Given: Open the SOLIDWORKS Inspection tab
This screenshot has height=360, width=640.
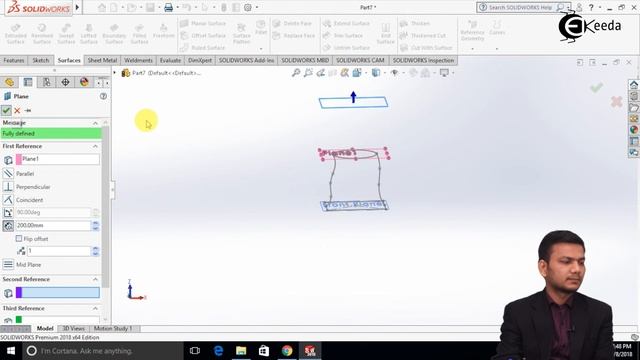Looking at the screenshot, I should pos(423,60).
